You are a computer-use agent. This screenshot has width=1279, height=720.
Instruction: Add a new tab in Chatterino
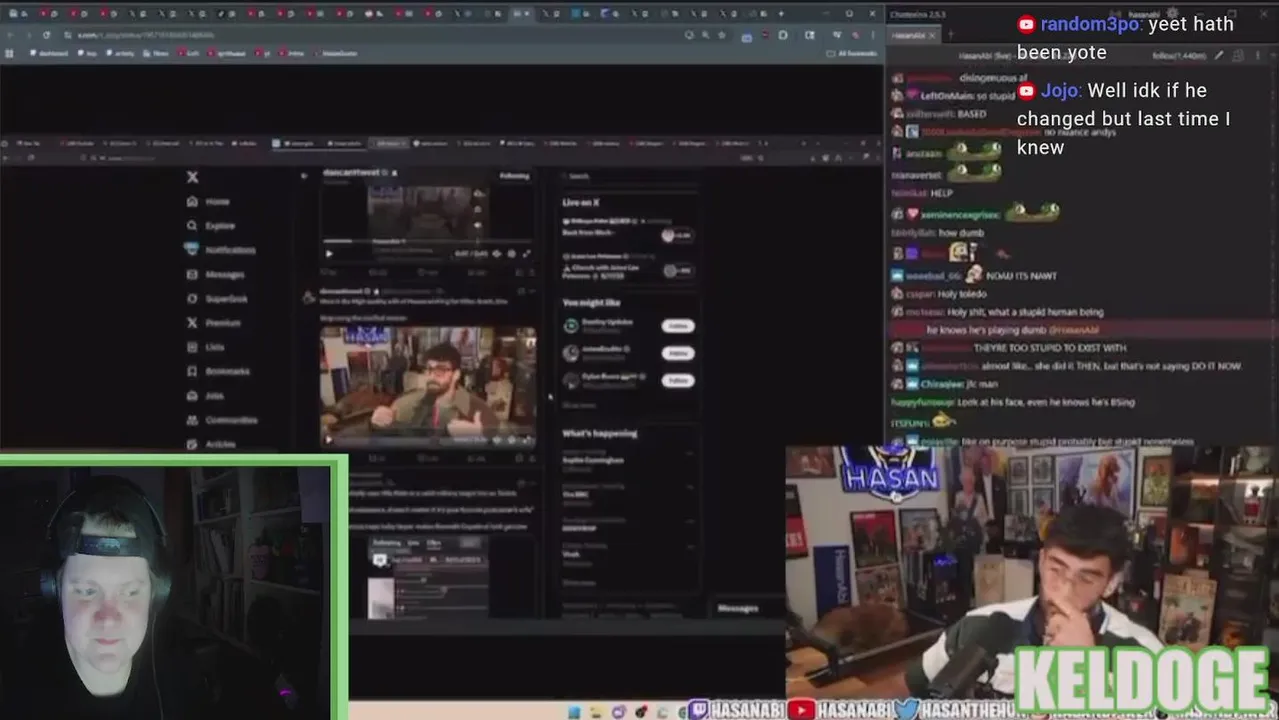pos(950,35)
